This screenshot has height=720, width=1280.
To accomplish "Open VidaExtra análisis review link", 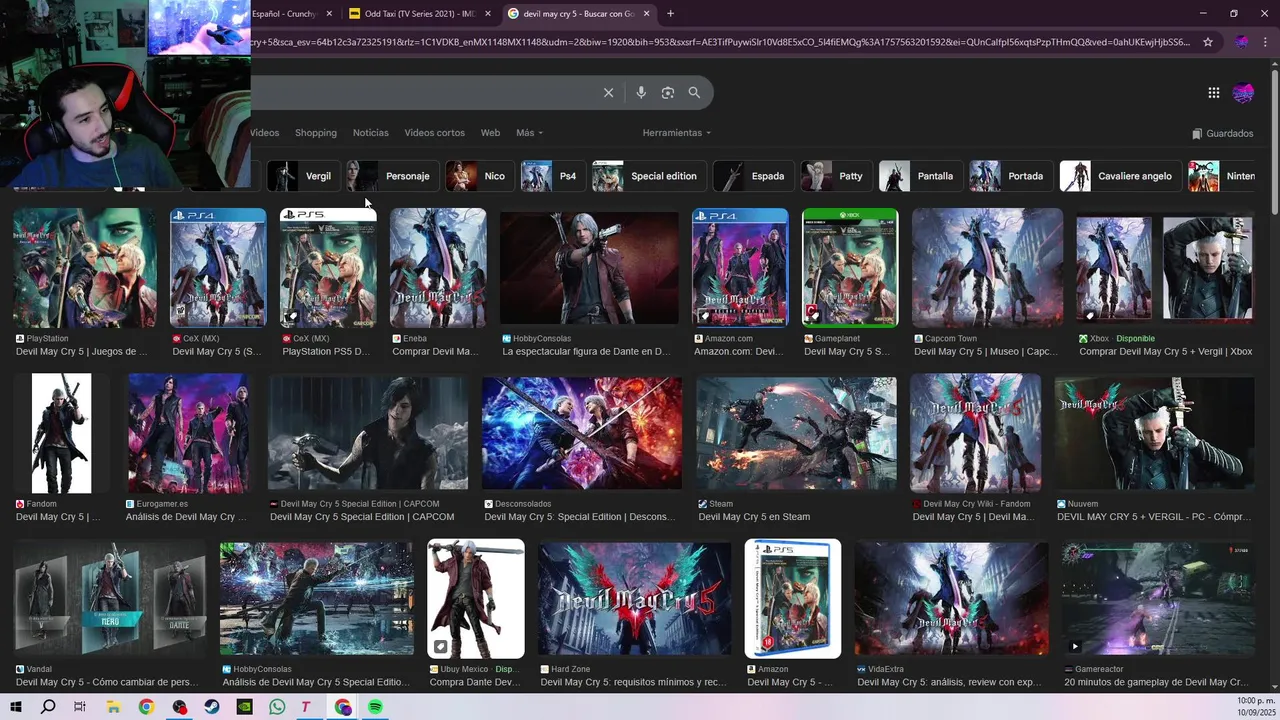I will 950,682.
